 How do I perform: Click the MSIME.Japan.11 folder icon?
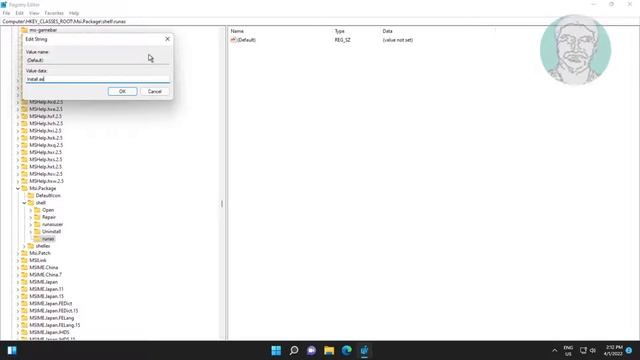(x=24, y=289)
